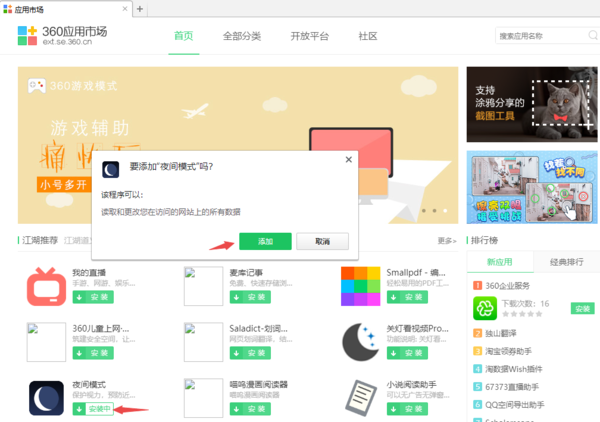This screenshot has width=600, height=422.
Task: Click the search magnifier icon
Action: tap(593, 36)
